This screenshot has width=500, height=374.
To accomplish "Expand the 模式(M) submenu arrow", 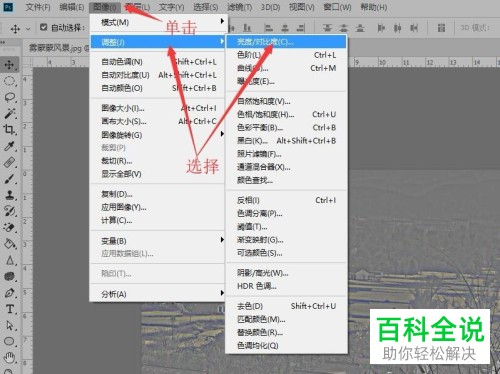I will coord(222,21).
